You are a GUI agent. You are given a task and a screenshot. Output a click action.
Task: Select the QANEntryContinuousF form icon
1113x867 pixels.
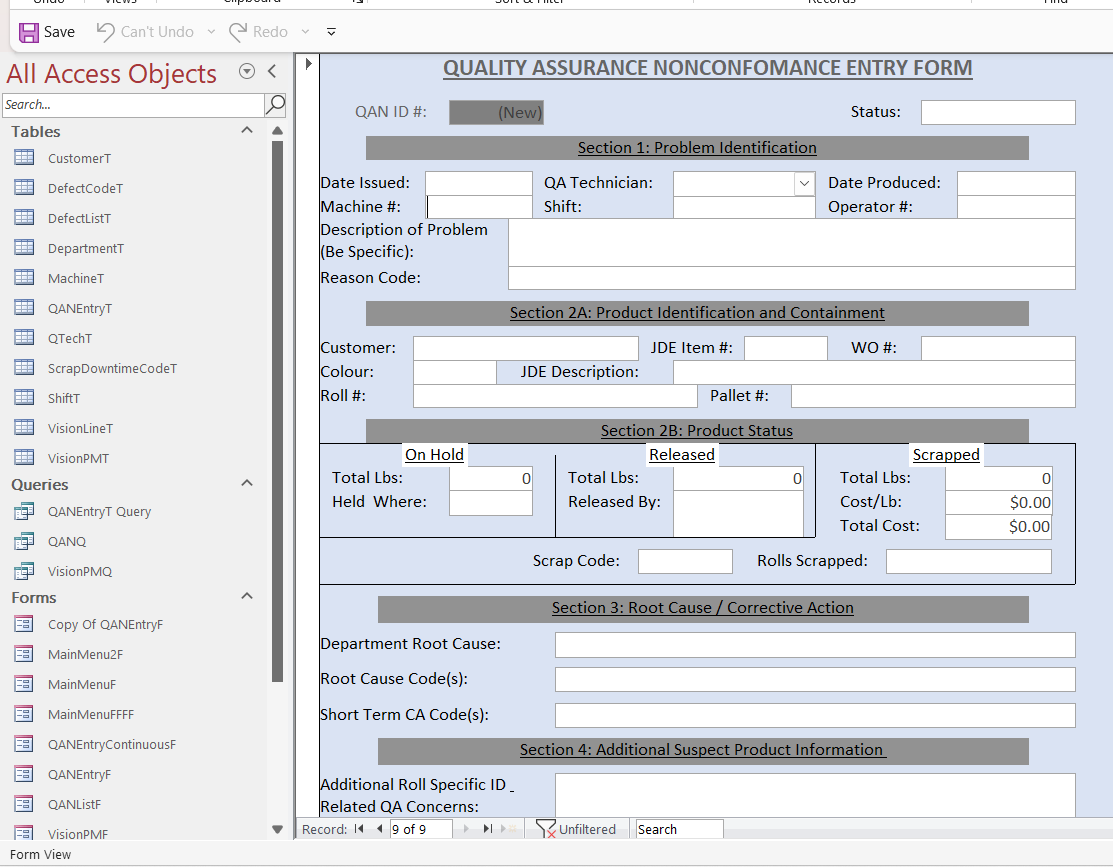click(x=24, y=743)
